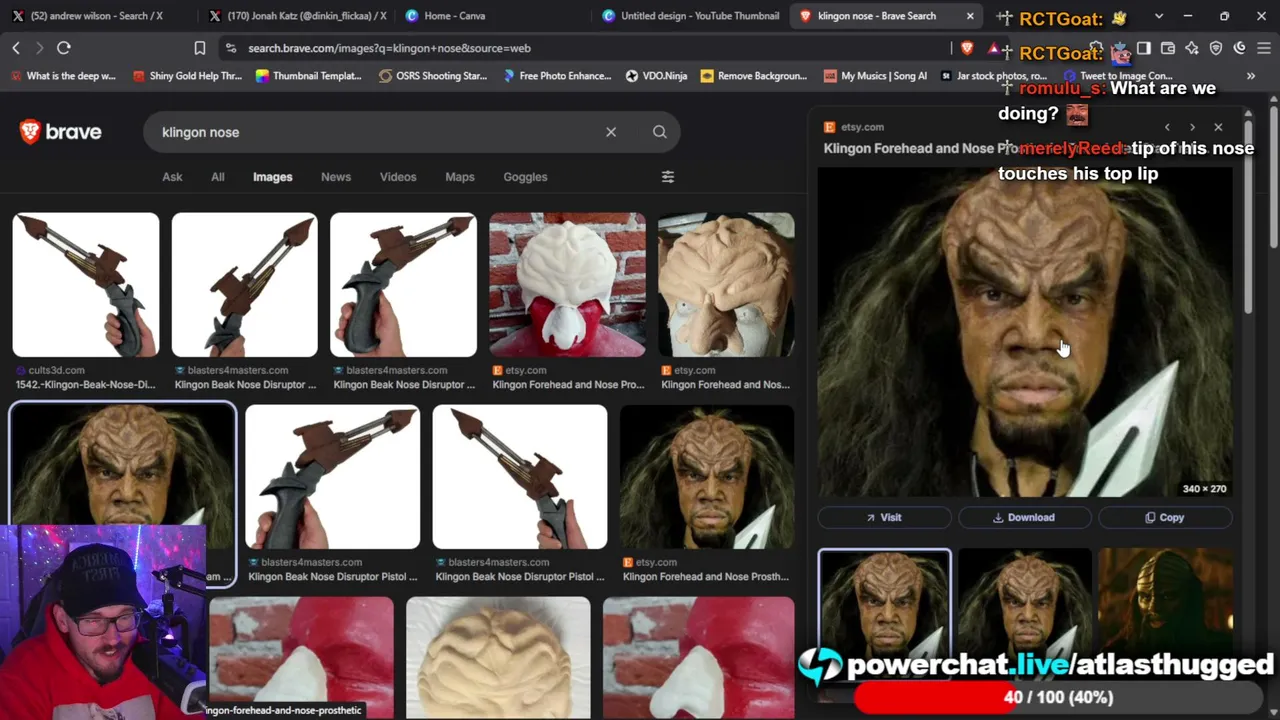Select the Videos results tab
Viewport: 1280px width, 720px height.
398,177
